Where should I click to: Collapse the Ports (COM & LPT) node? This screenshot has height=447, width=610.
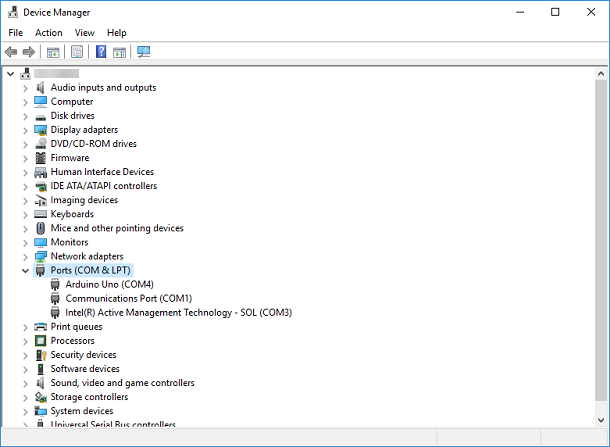tap(25, 270)
